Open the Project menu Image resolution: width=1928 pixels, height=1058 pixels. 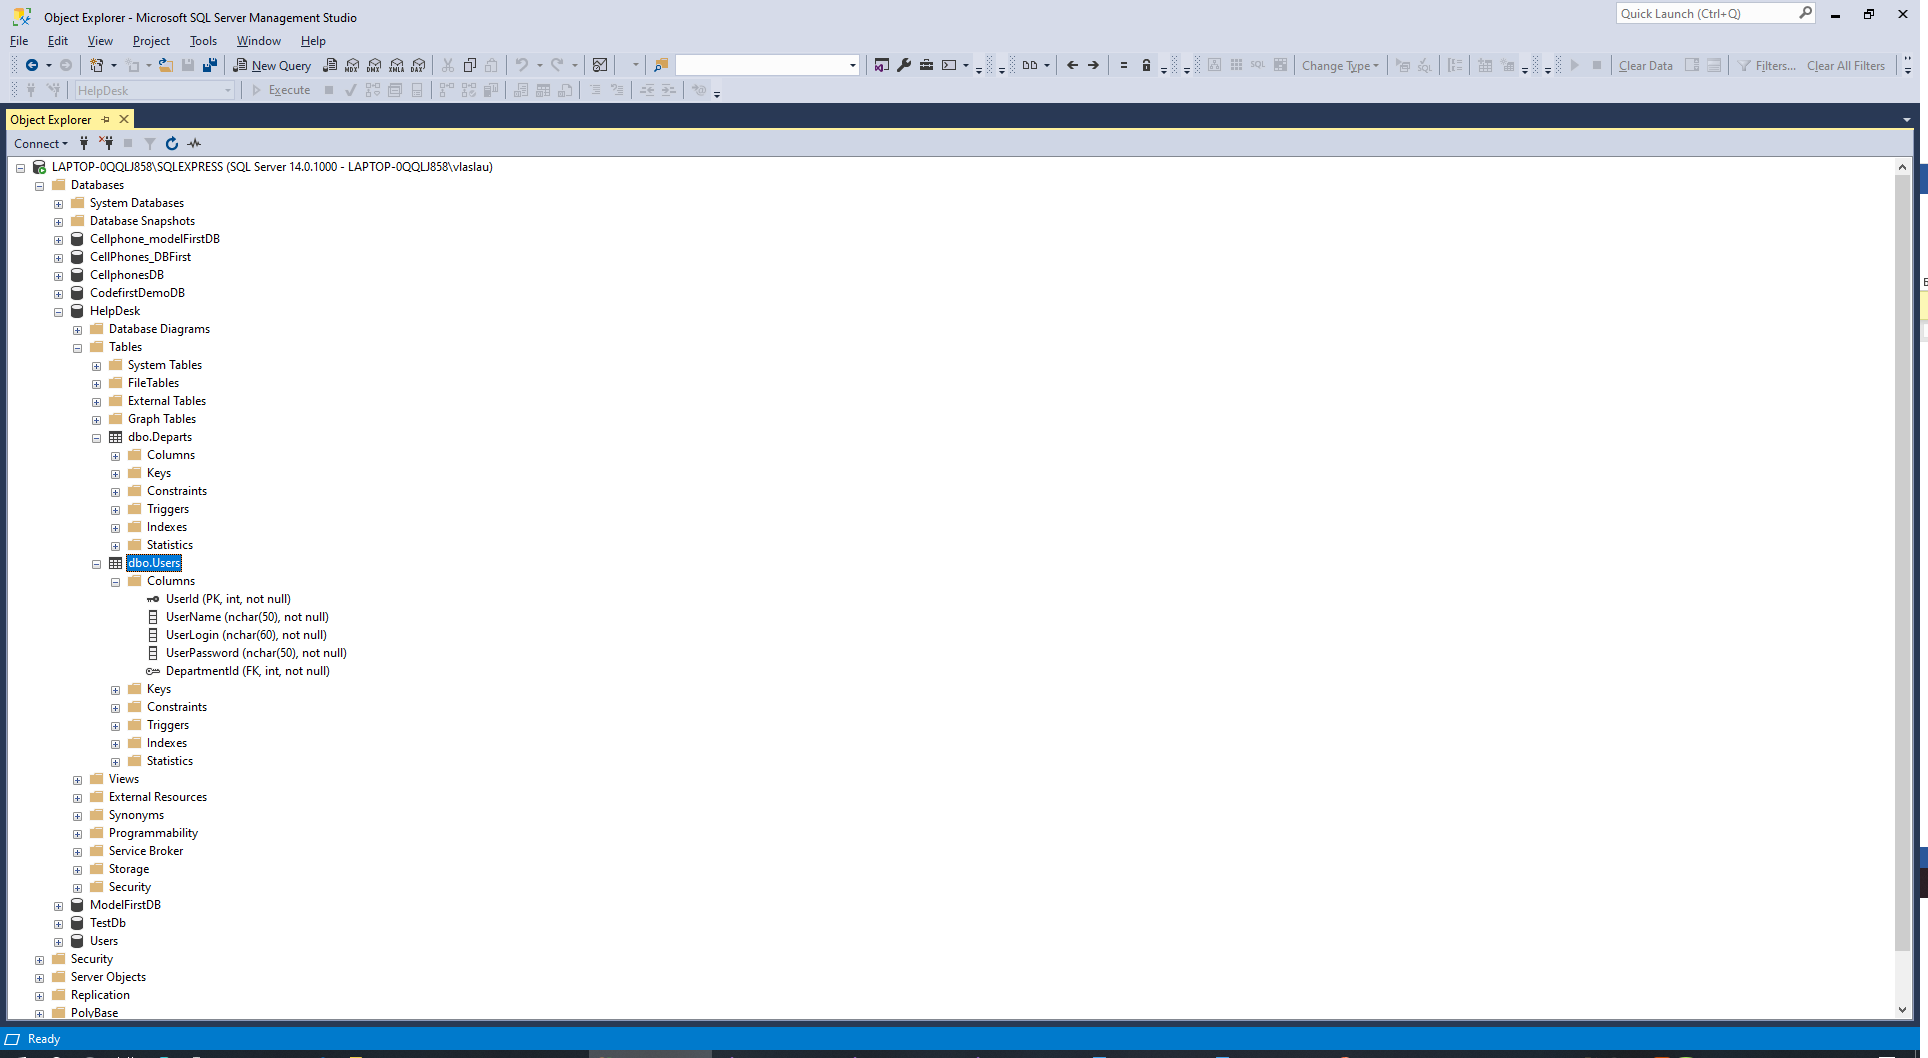[x=151, y=41]
